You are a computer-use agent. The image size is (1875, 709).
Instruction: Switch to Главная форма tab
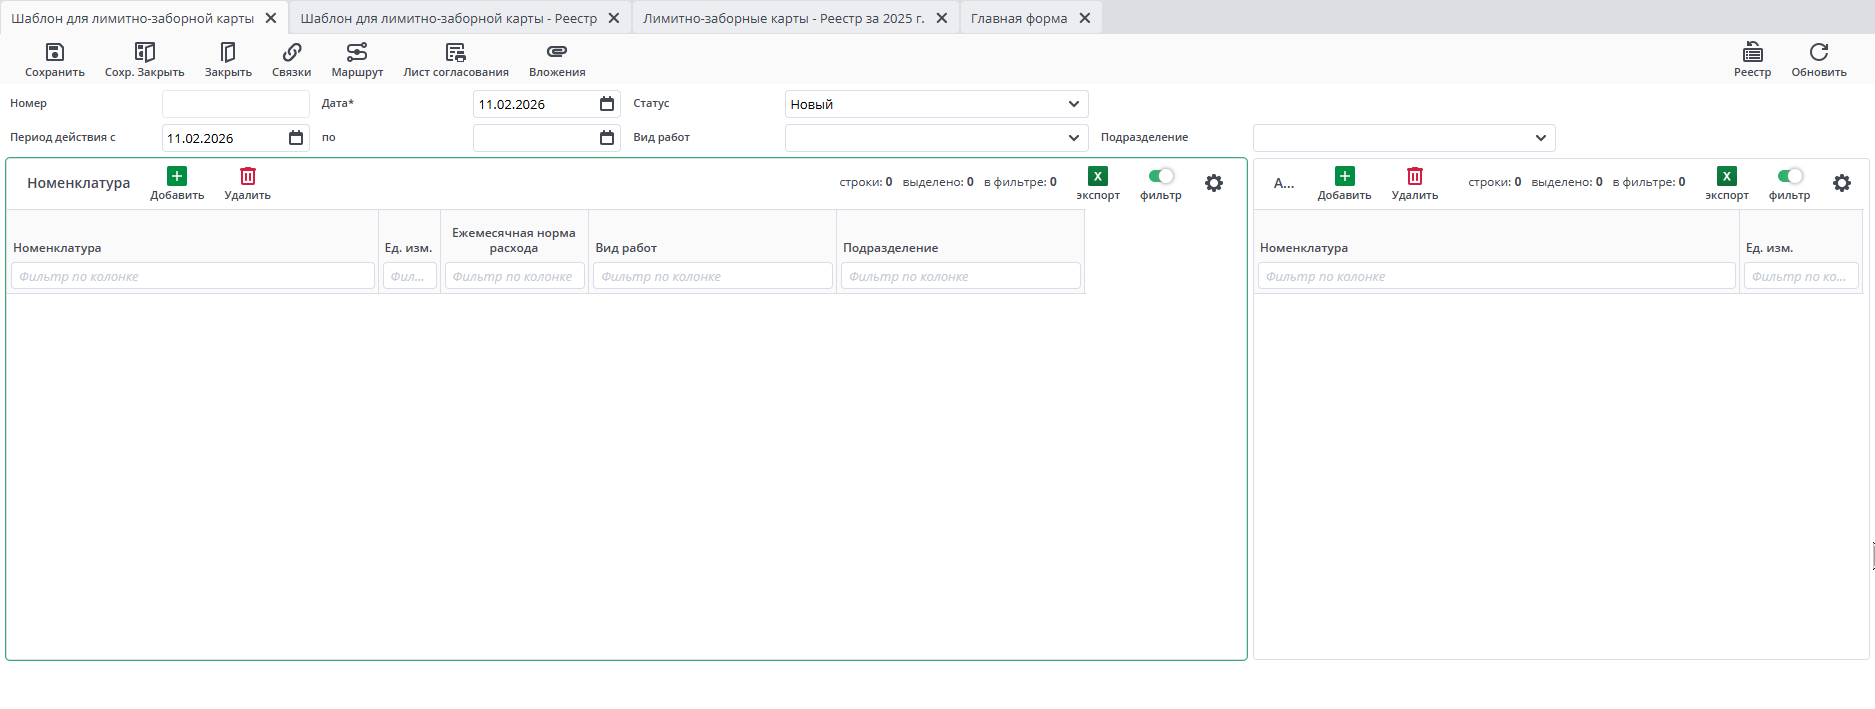(x=1018, y=18)
